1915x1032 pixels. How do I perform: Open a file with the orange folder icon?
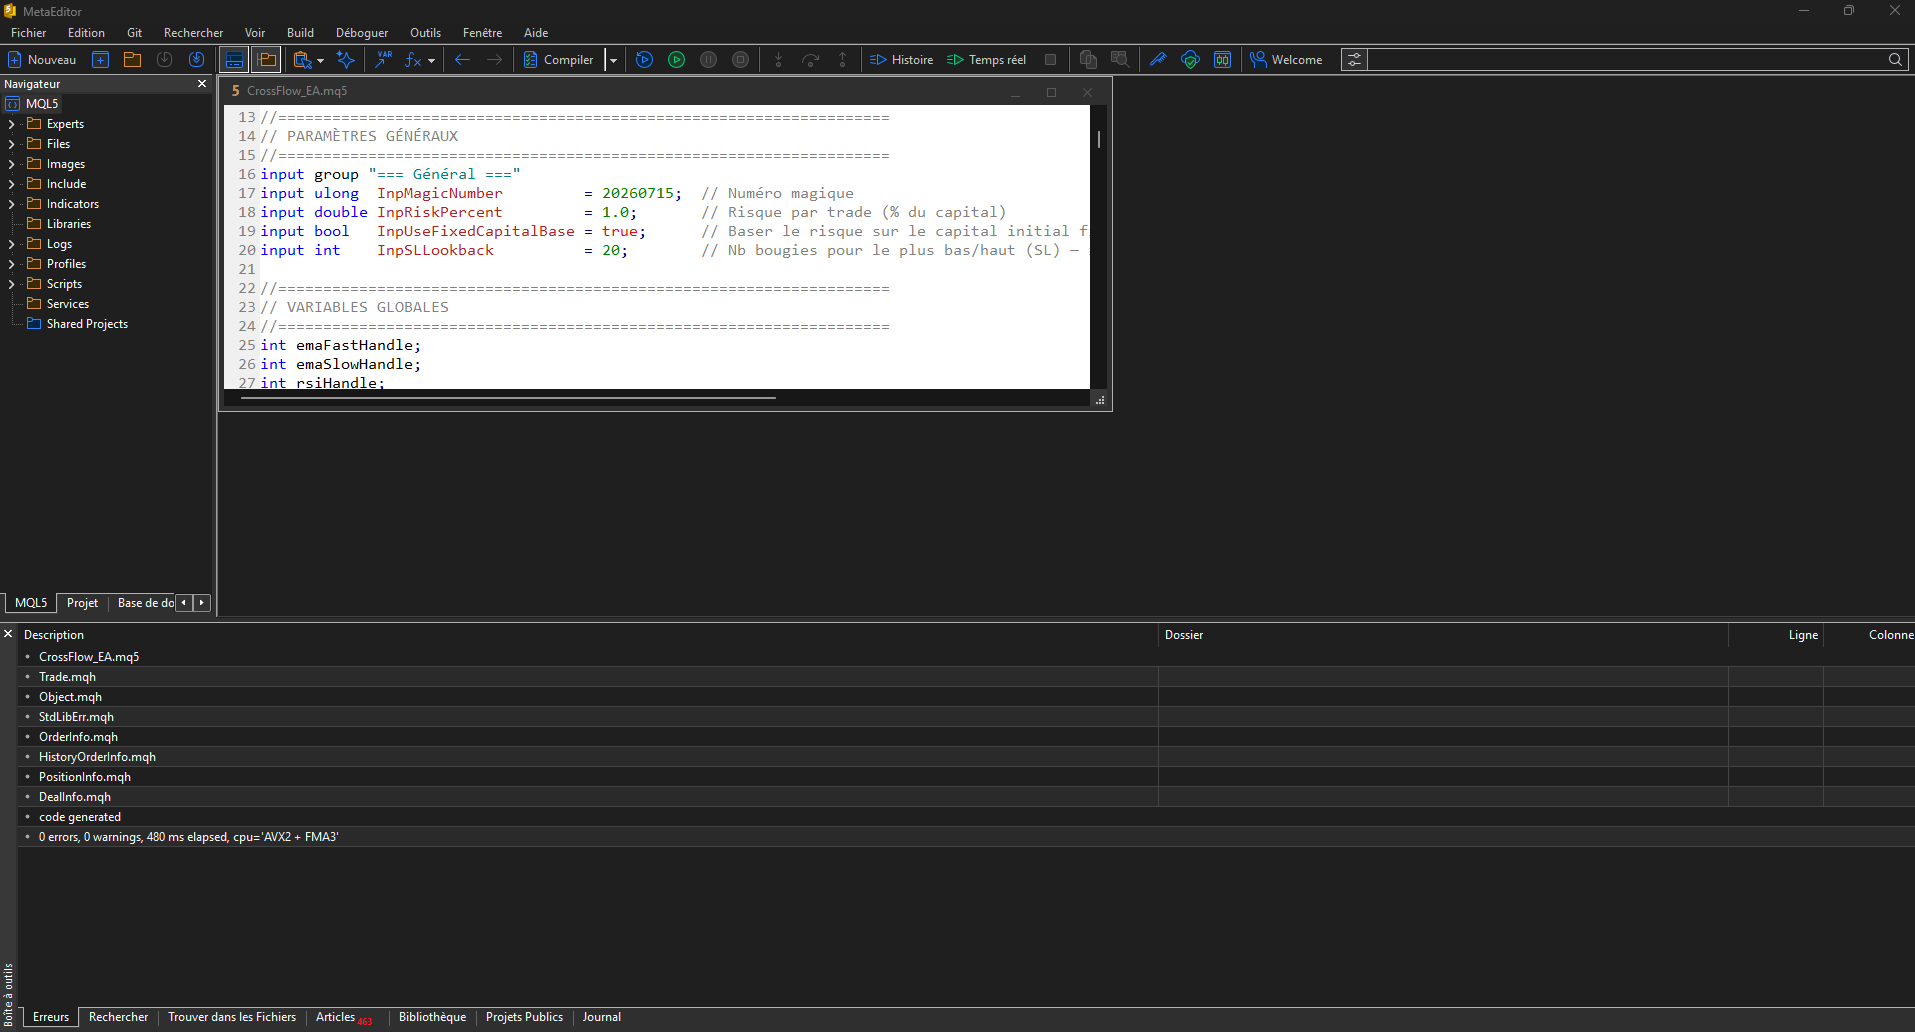pos(132,60)
